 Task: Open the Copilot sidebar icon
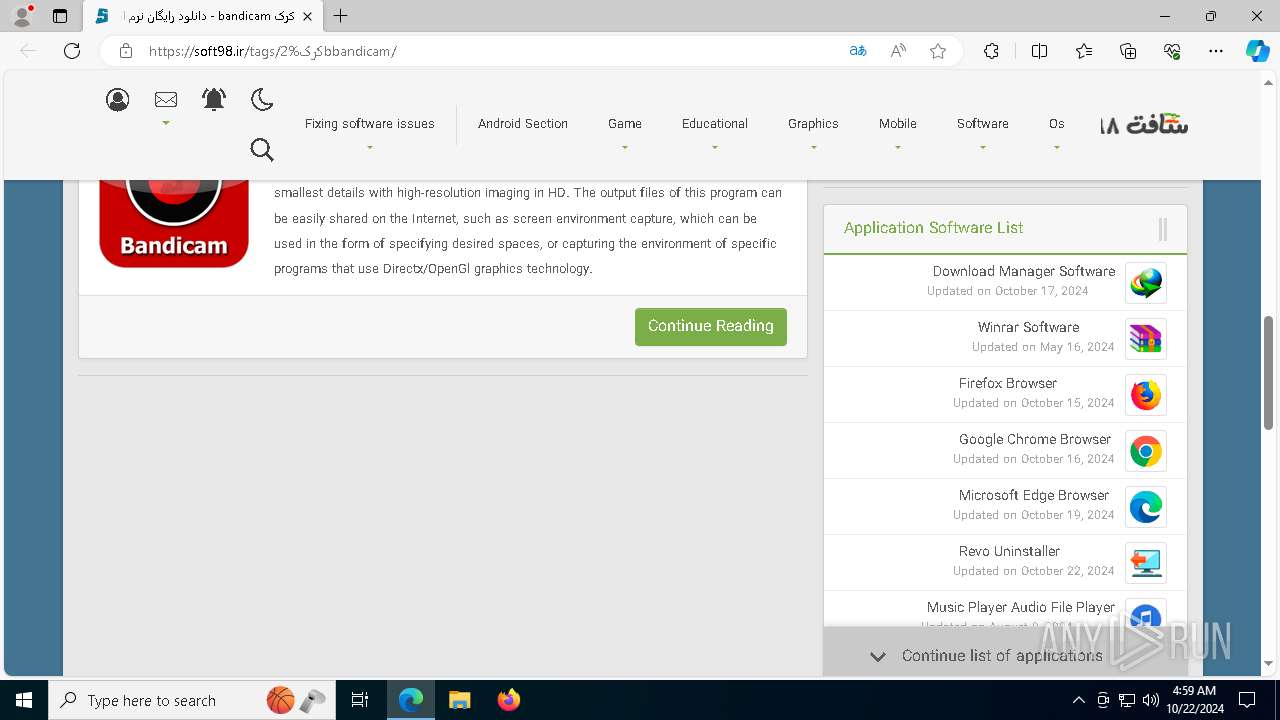(1258, 51)
